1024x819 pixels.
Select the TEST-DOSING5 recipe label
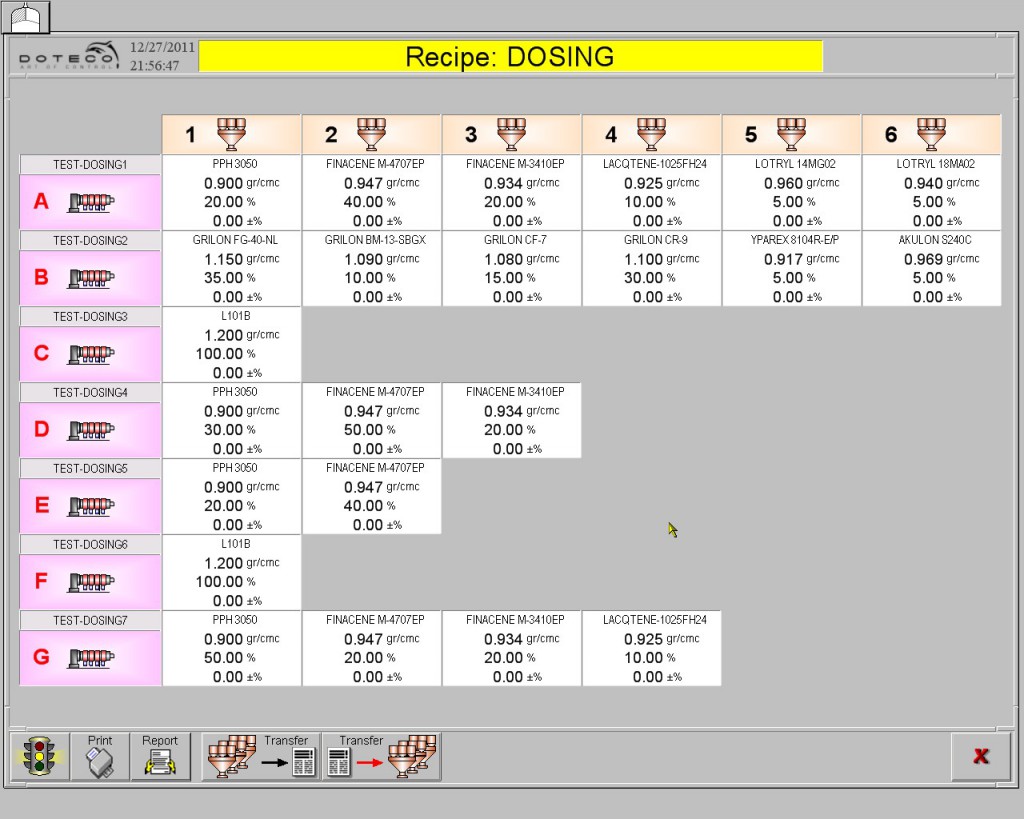click(90, 468)
